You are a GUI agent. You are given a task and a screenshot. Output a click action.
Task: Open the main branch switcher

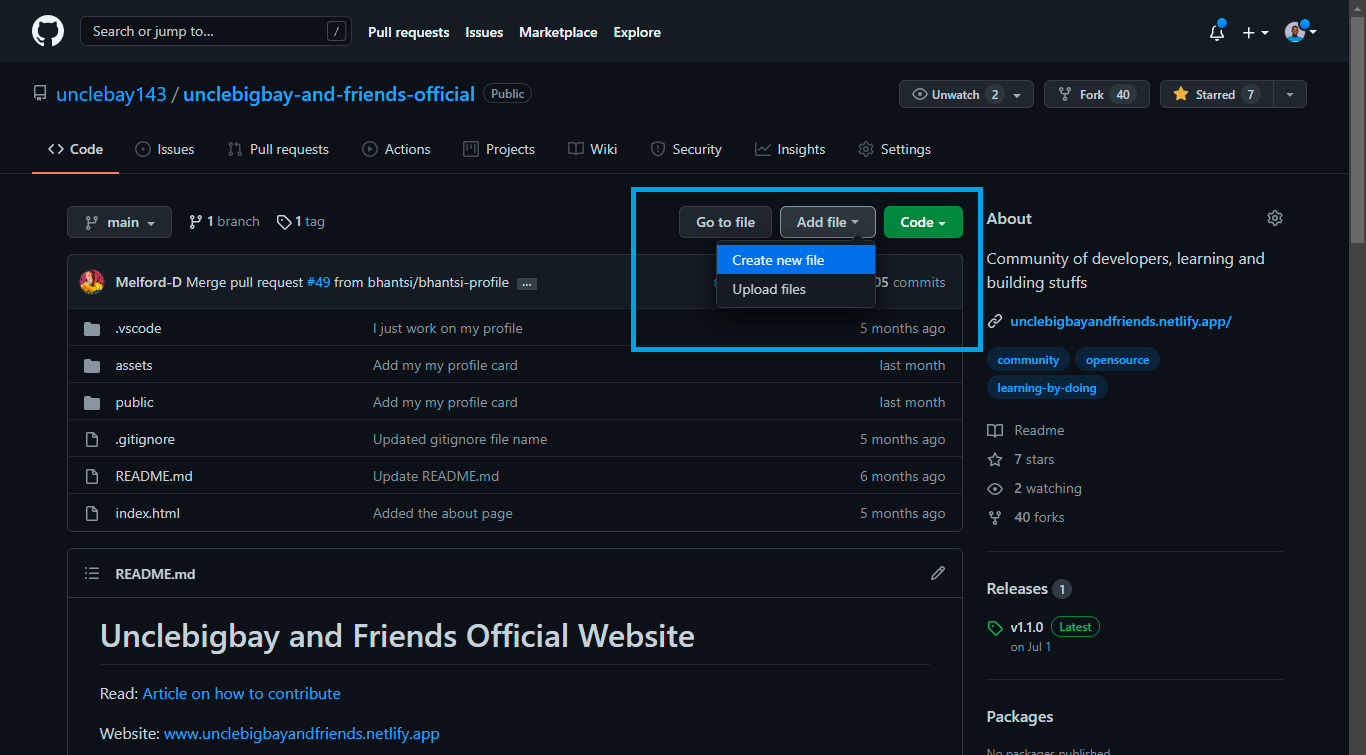119,222
